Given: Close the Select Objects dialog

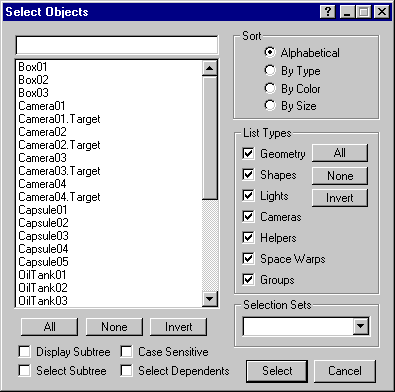Looking at the screenshot, I should (382, 12).
